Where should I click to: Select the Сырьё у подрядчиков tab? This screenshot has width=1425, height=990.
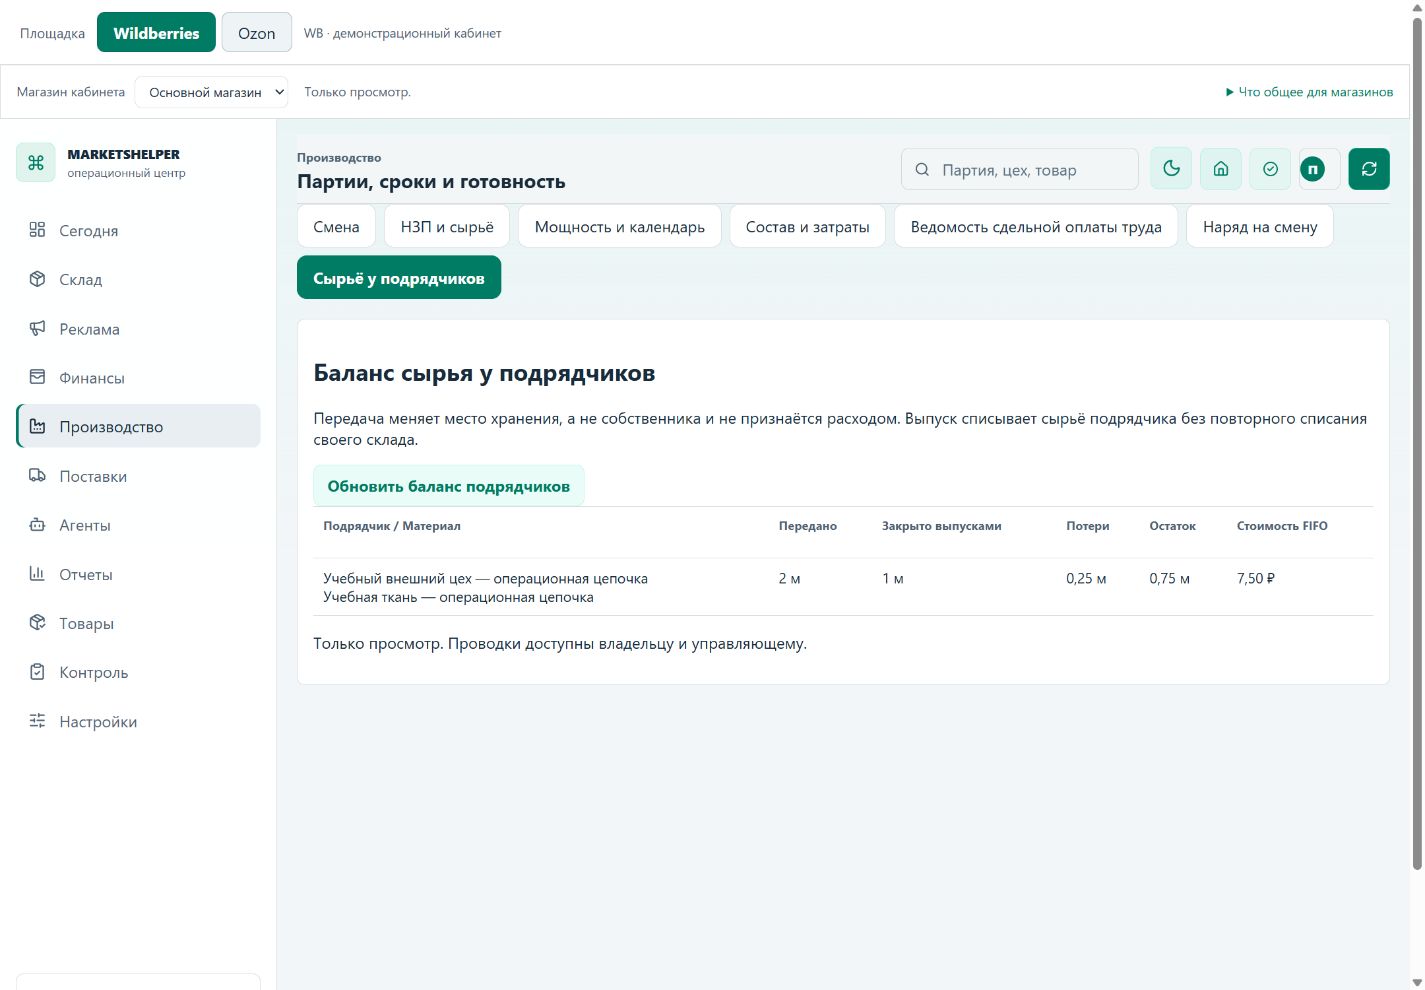click(399, 278)
